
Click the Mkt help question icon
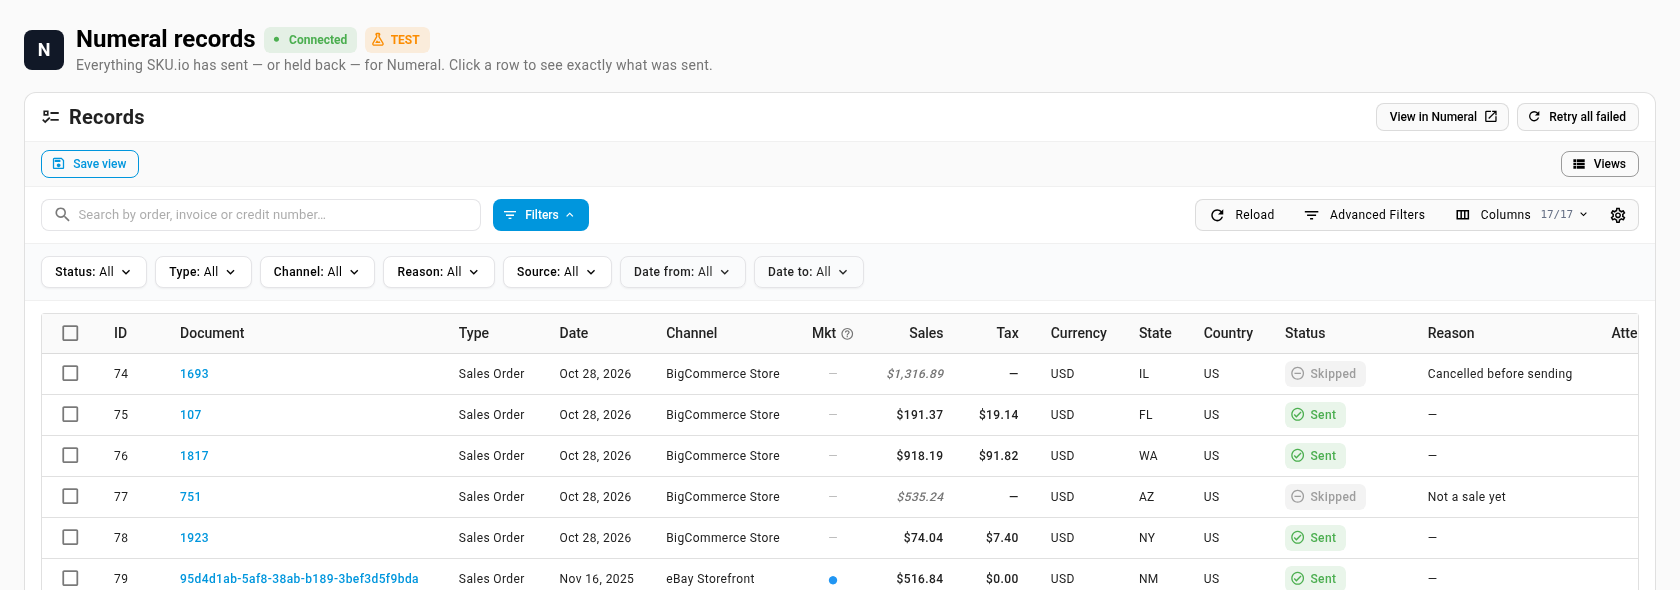click(x=847, y=334)
